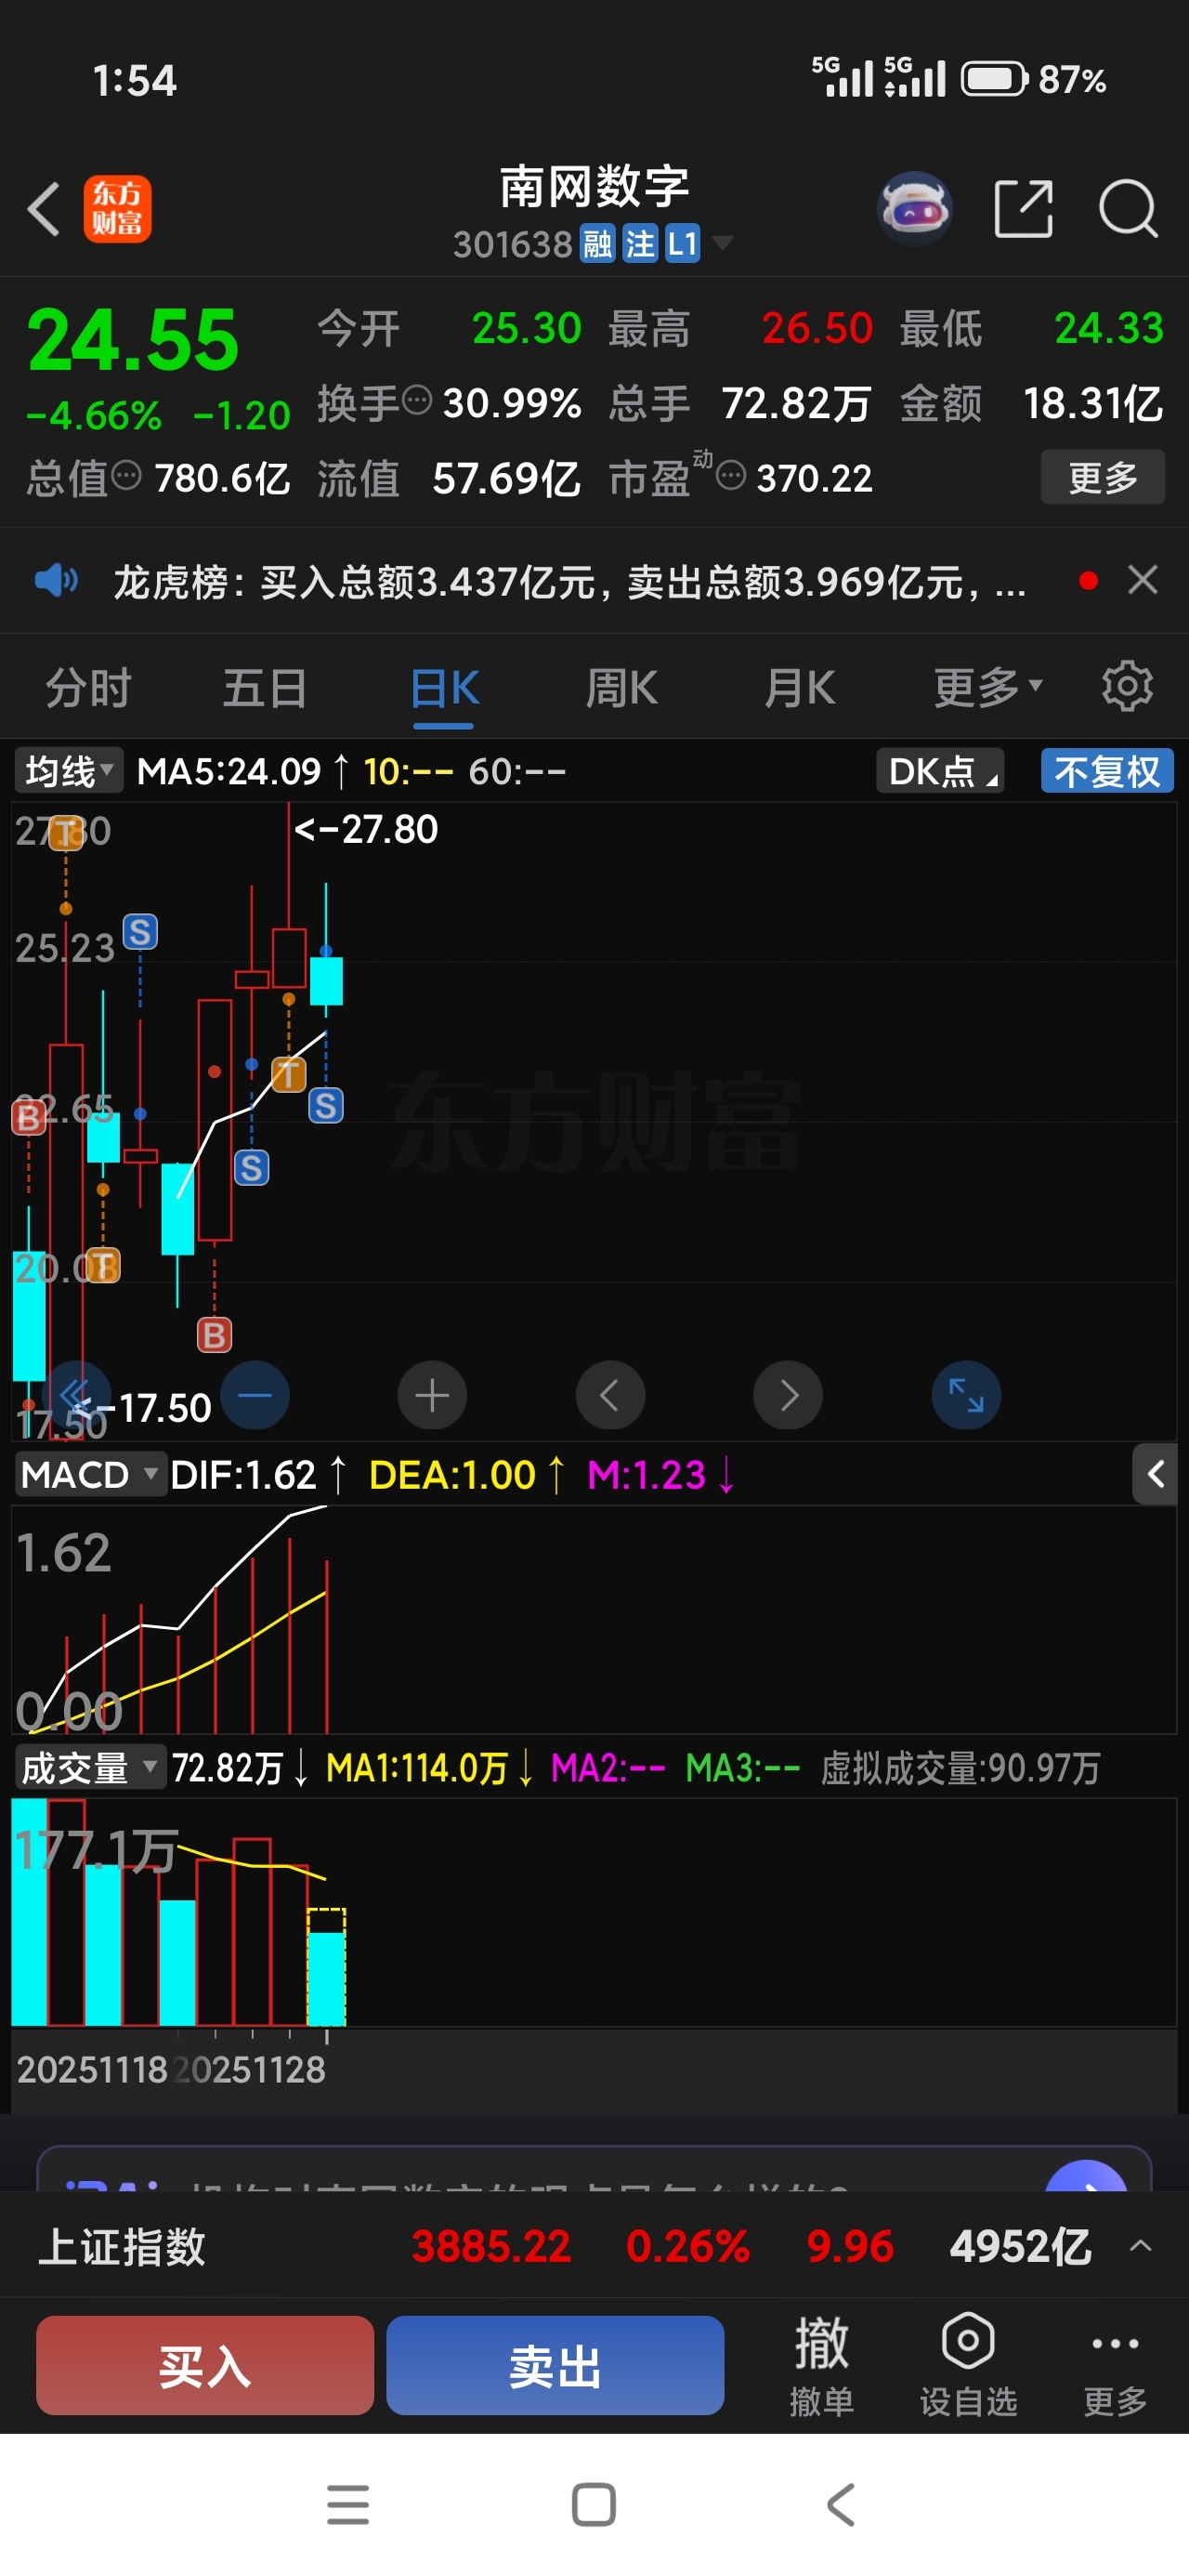Expand the 更多 chart period dropdown
This screenshot has width=1189, height=2576.
[988, 687]
